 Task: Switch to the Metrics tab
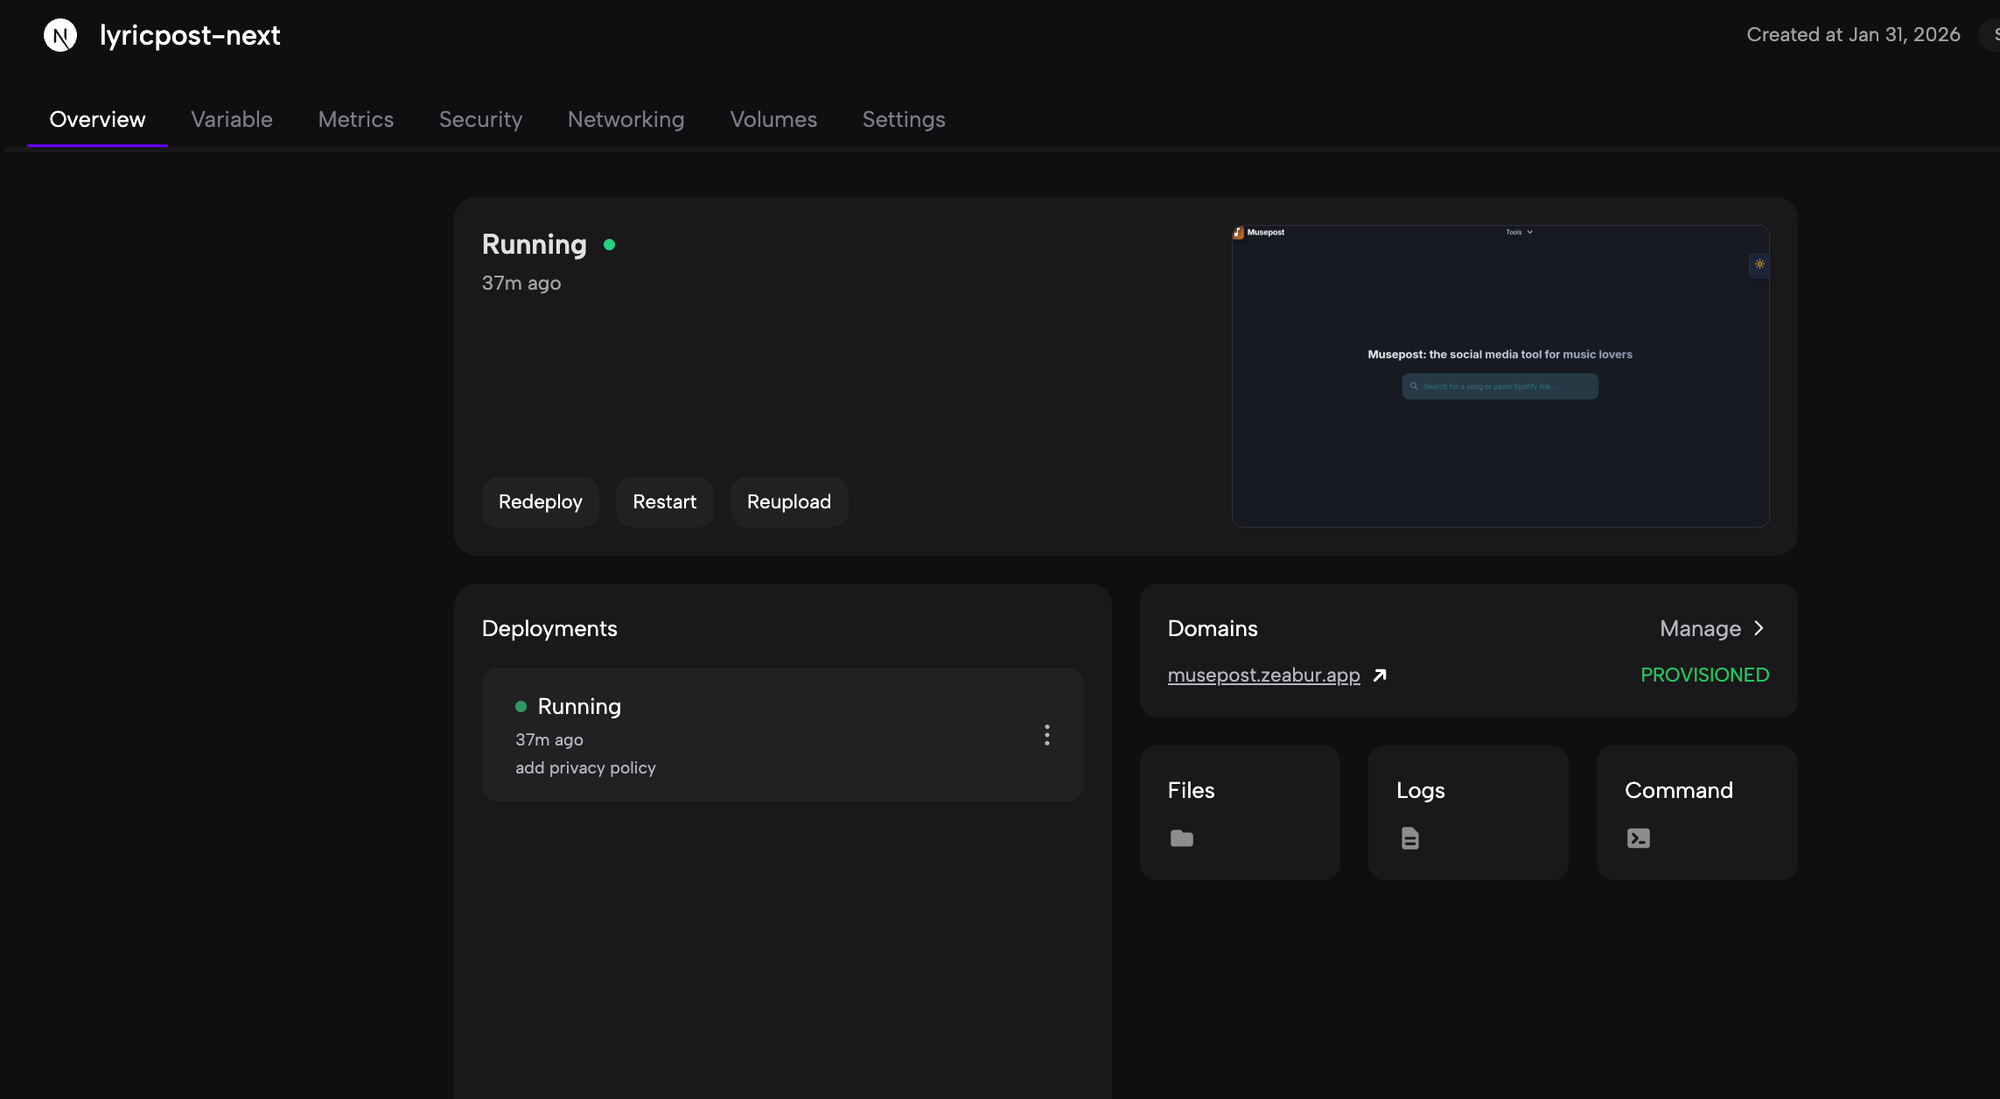pyautogui.click(x=356, y=119)
